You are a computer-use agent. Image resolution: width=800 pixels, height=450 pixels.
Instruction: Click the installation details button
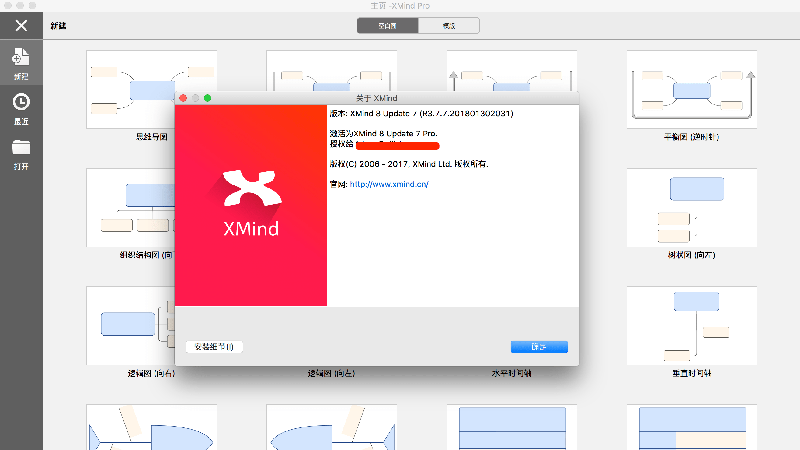214,347
